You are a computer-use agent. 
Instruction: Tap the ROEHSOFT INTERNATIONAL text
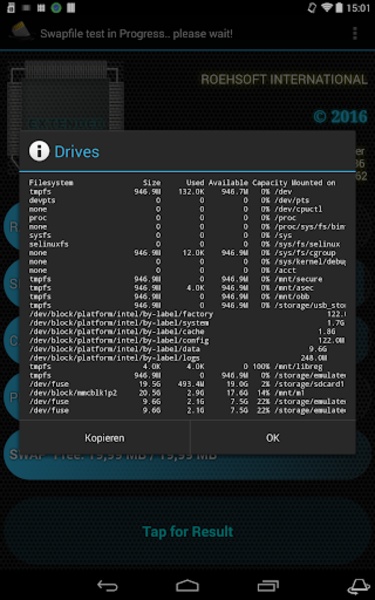point(284,79)
